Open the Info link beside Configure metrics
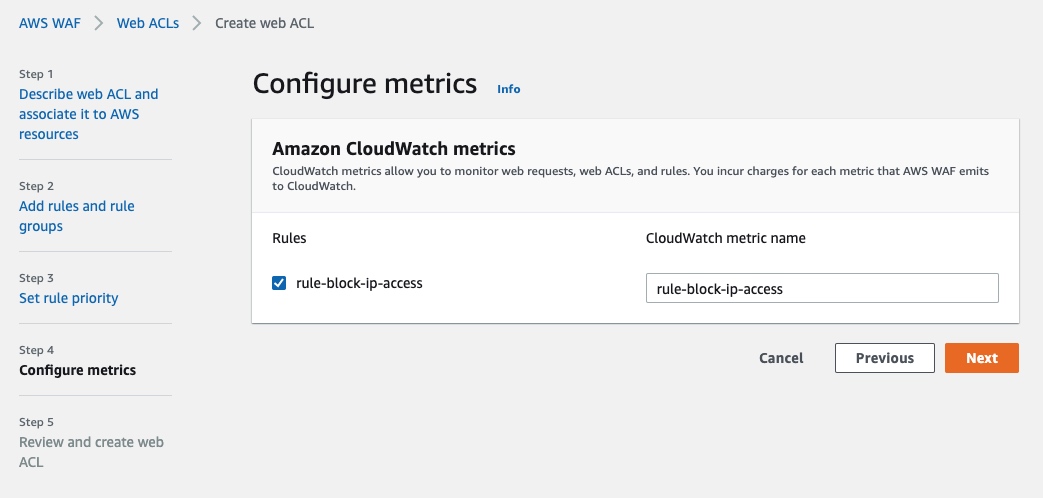1043x498 pixels. click(x=508, y=89)
